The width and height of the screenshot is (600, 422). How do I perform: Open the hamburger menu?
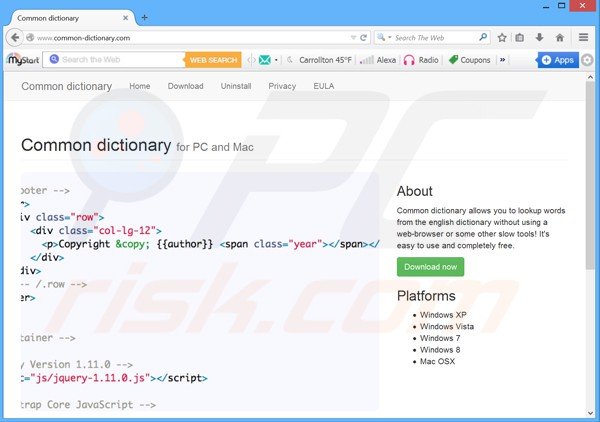tap(583, 37)
